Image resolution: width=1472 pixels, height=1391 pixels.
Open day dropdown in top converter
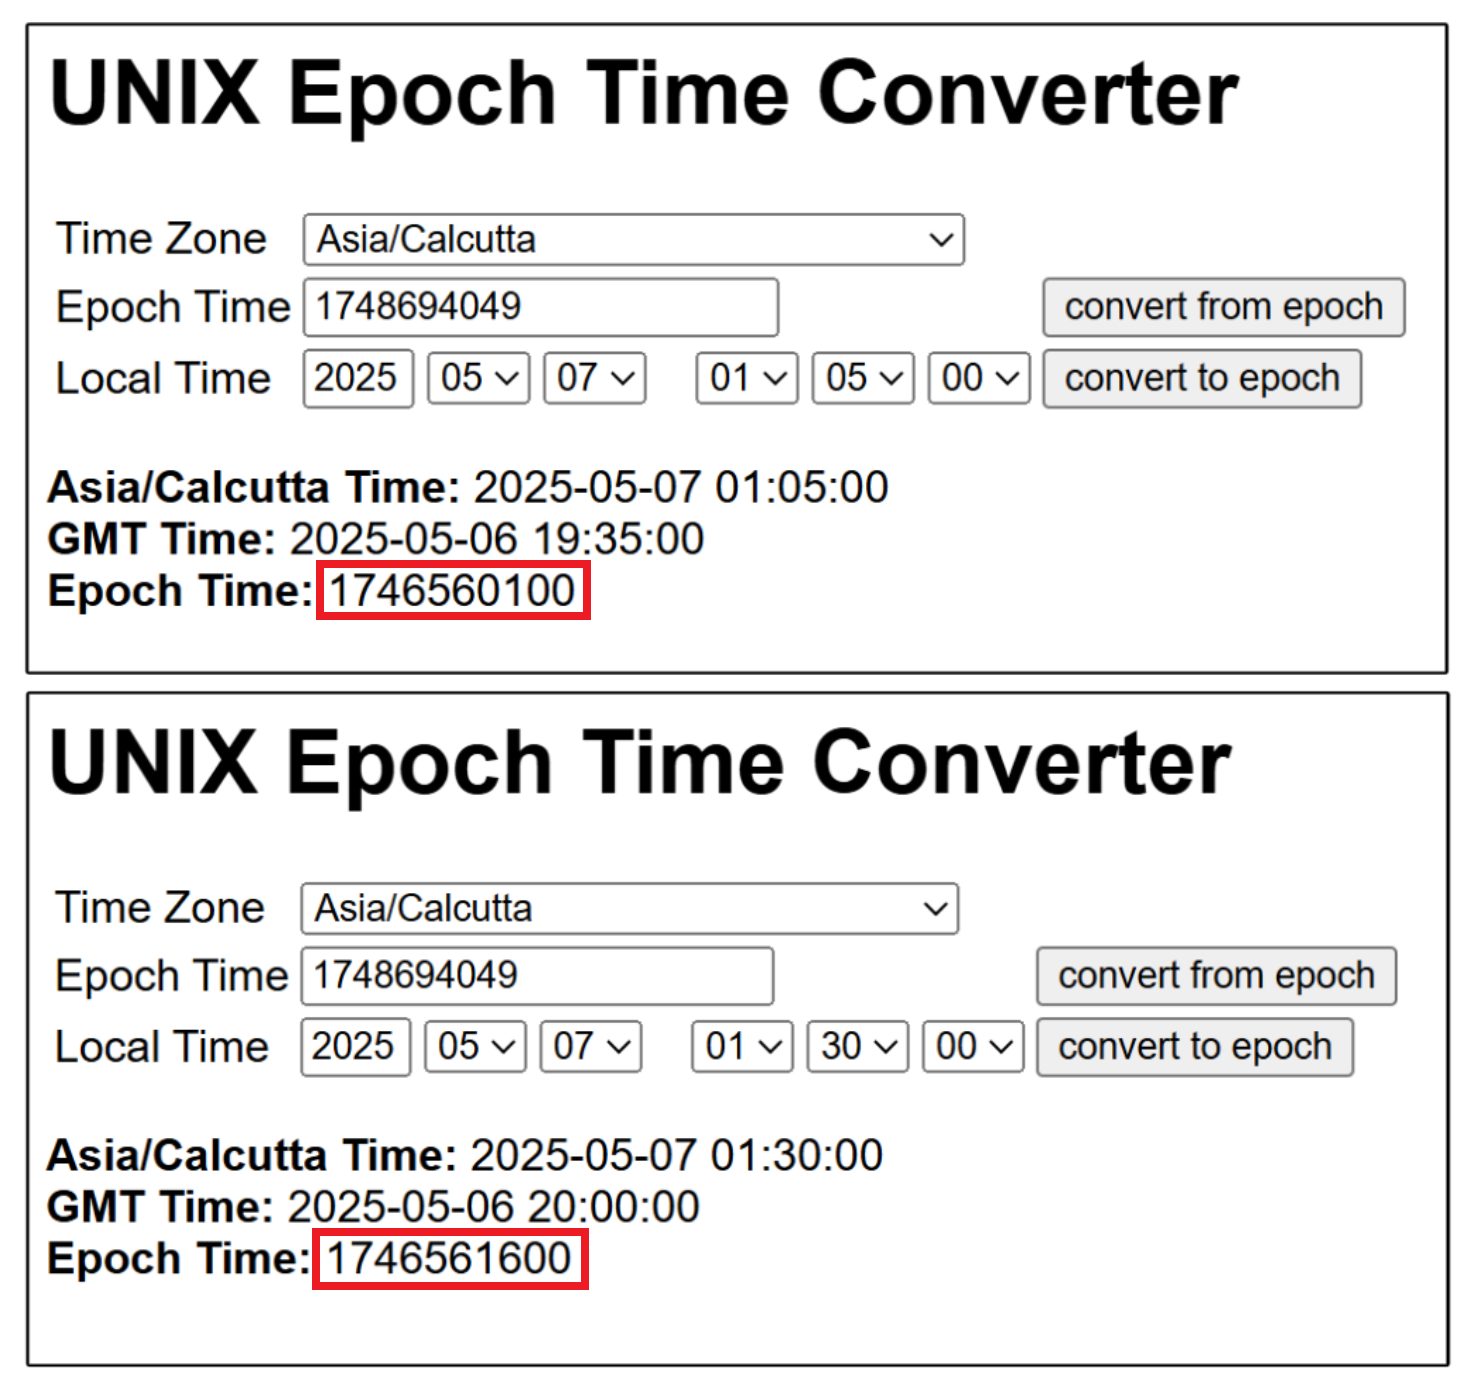594,379
